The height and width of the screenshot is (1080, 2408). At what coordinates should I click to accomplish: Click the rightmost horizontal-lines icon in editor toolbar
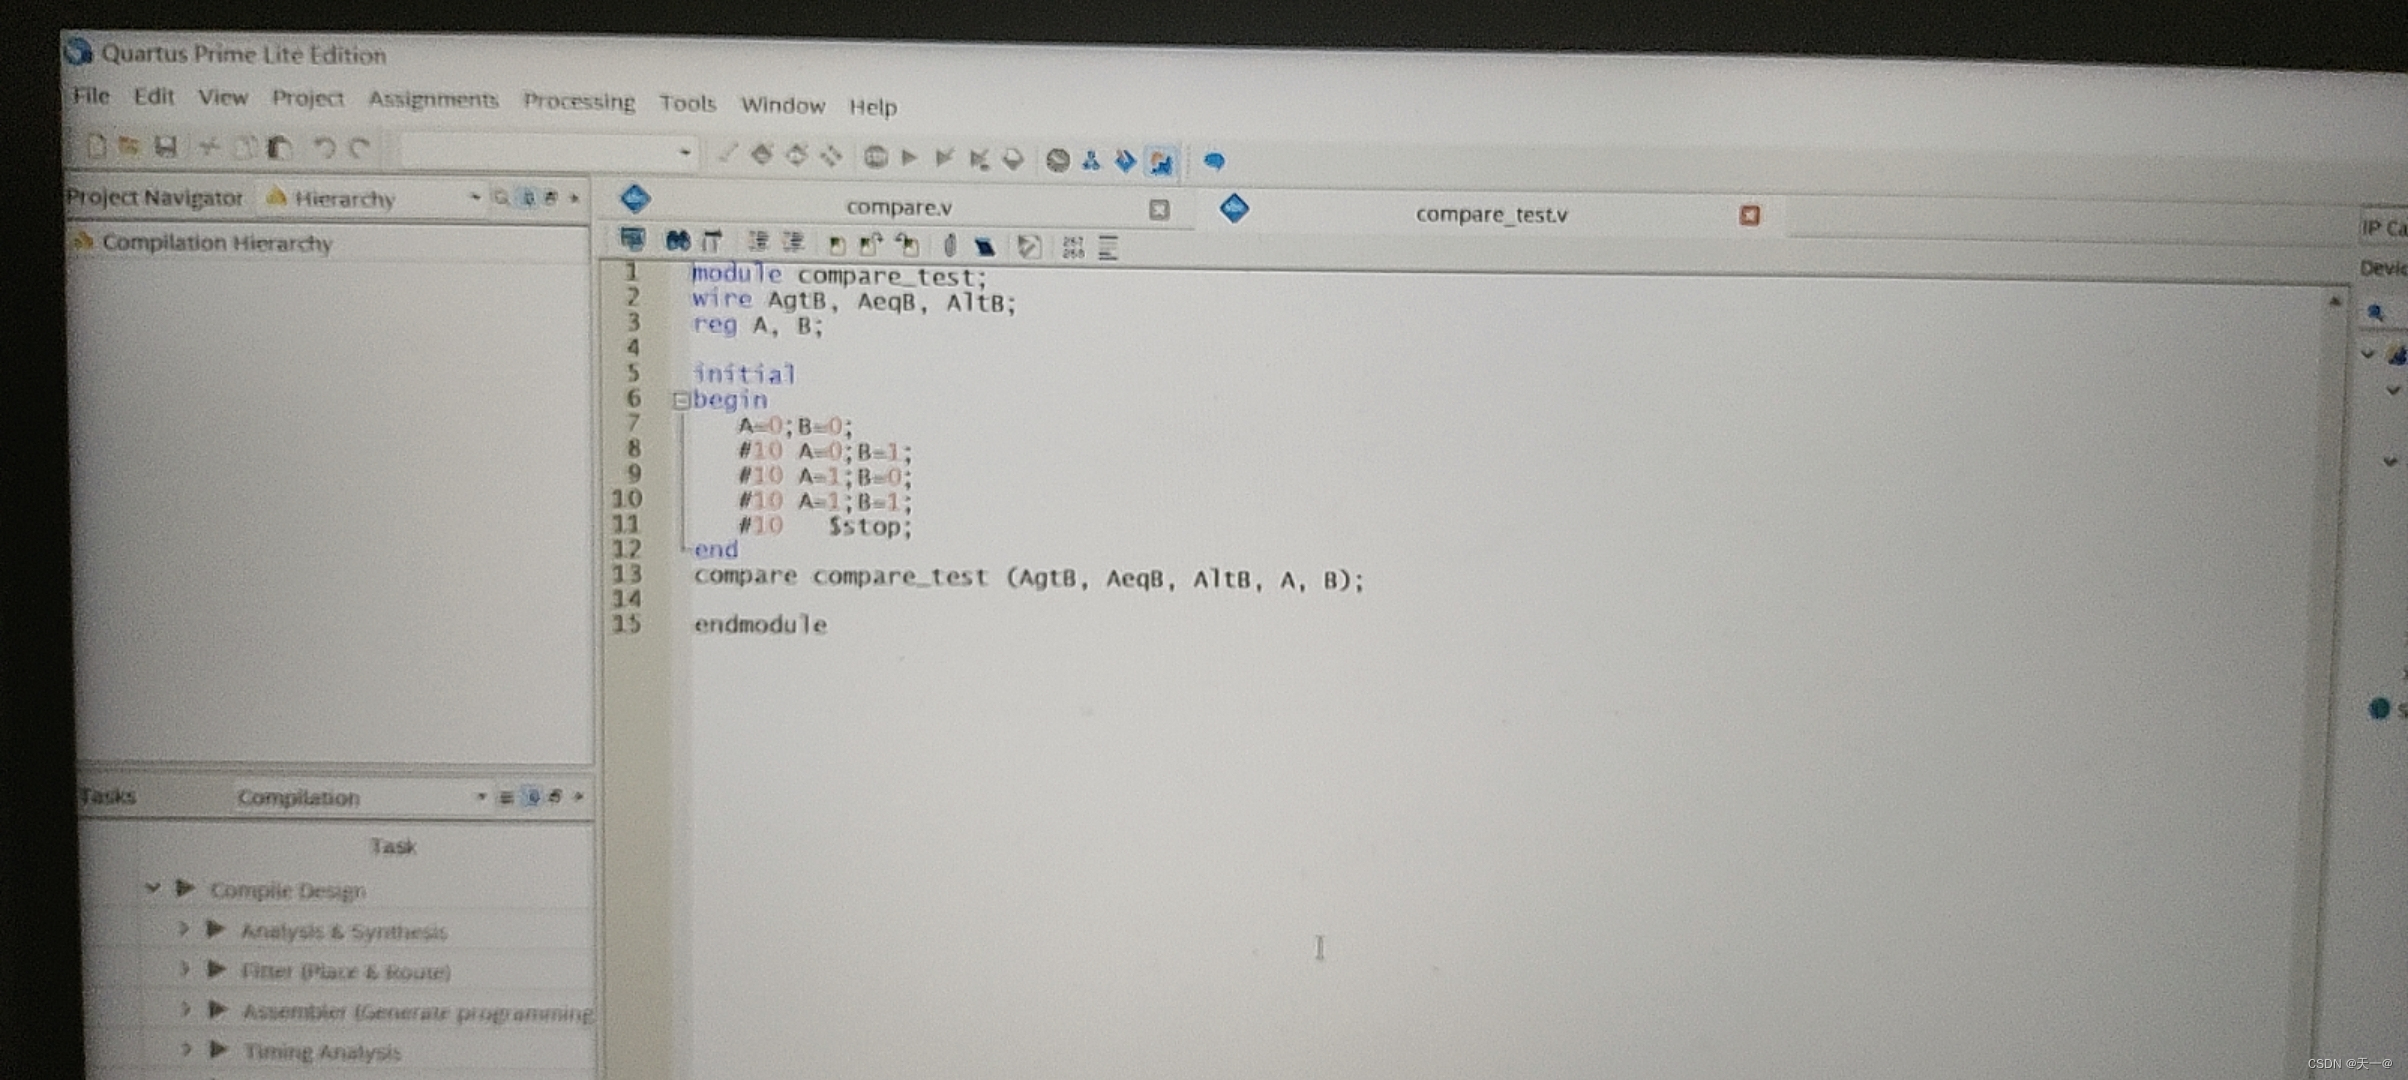point(1108,248)
